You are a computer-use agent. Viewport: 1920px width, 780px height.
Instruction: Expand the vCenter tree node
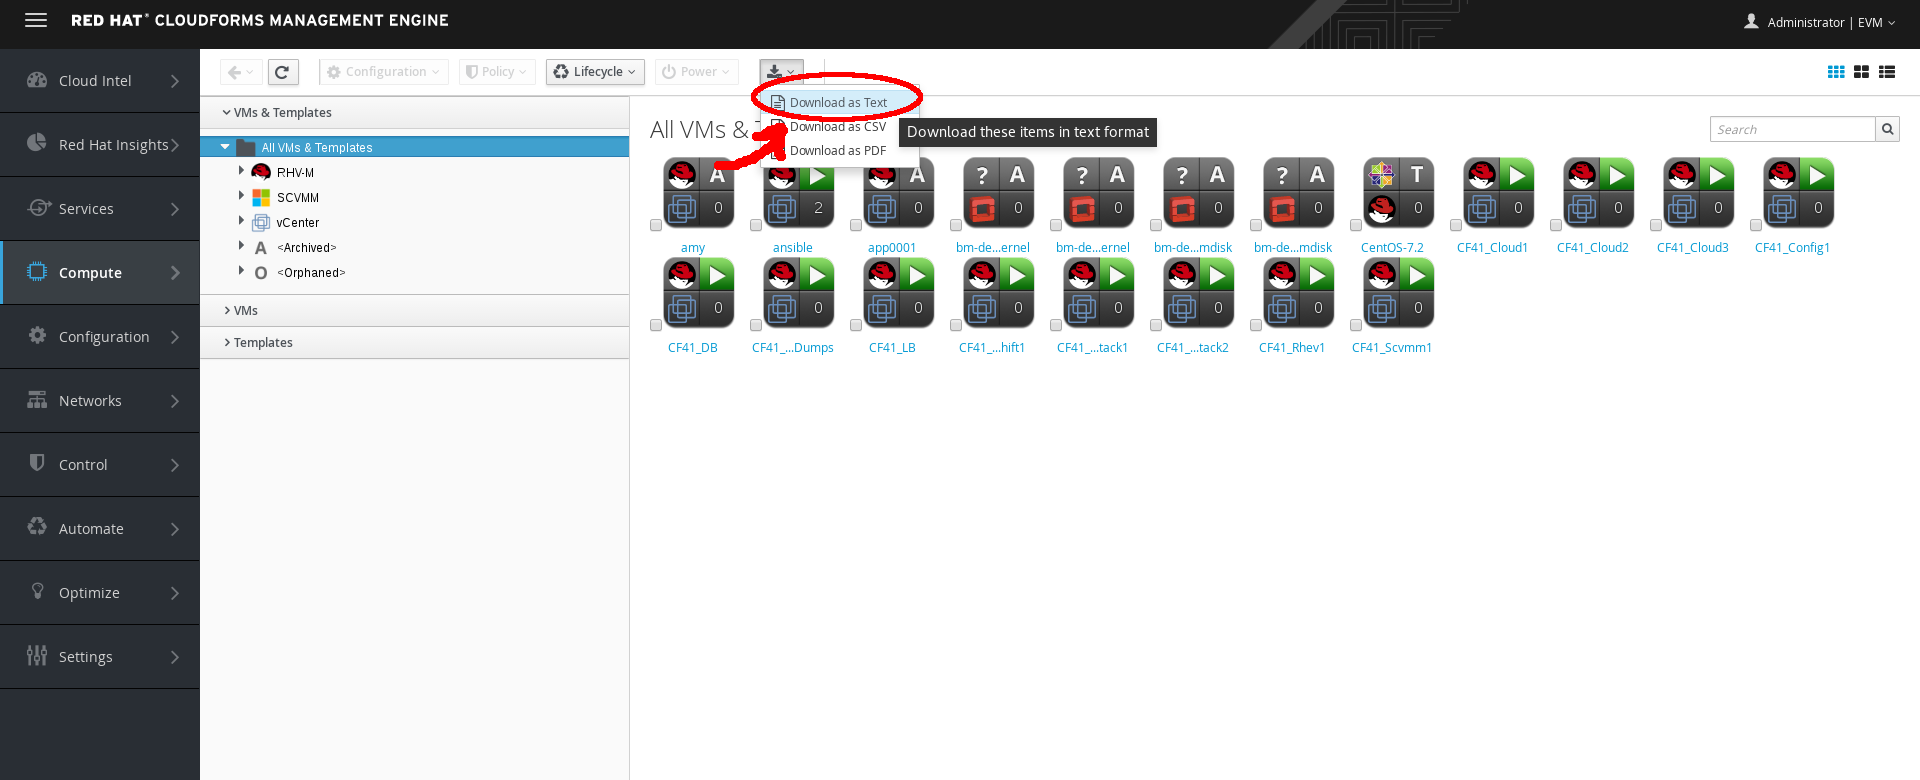pos(241,221)
